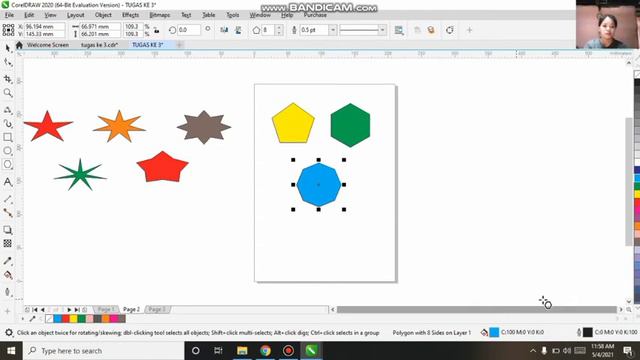
Task: Click the blue fill indicator in status bar
Action: 494,333
